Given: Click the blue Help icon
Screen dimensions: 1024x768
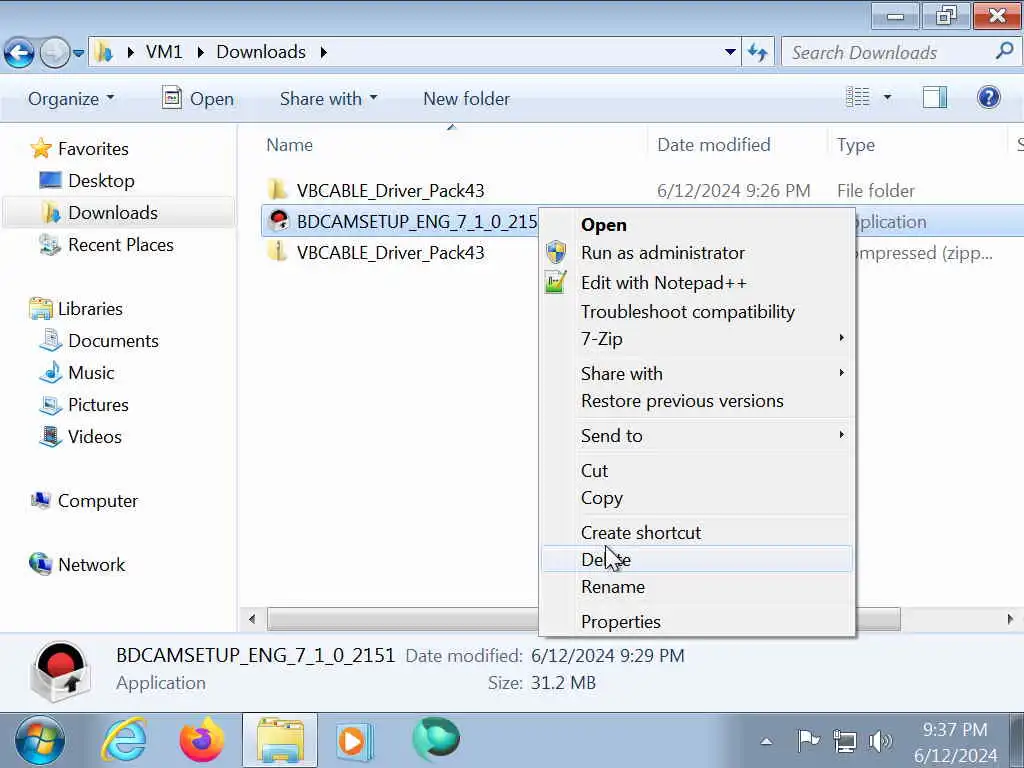Looking at the screenshot, I should coord(989,97).
